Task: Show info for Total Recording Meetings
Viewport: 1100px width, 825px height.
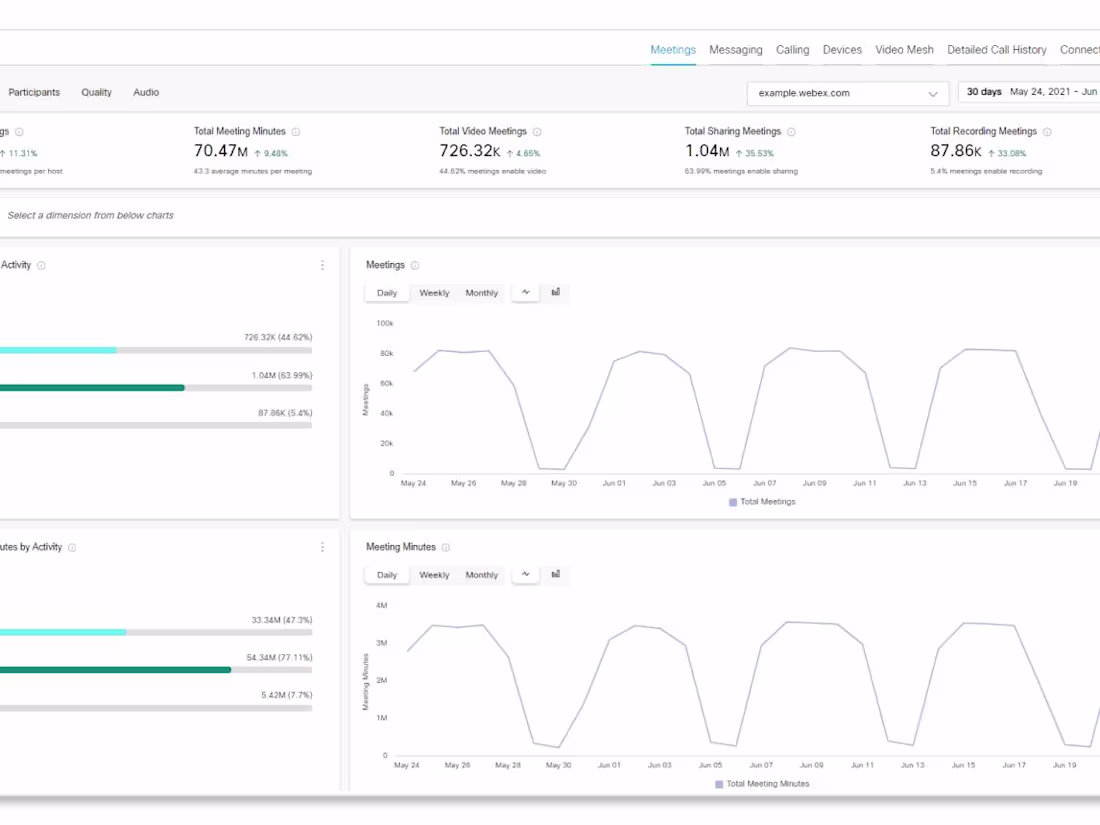Action: coord(1047,132)
